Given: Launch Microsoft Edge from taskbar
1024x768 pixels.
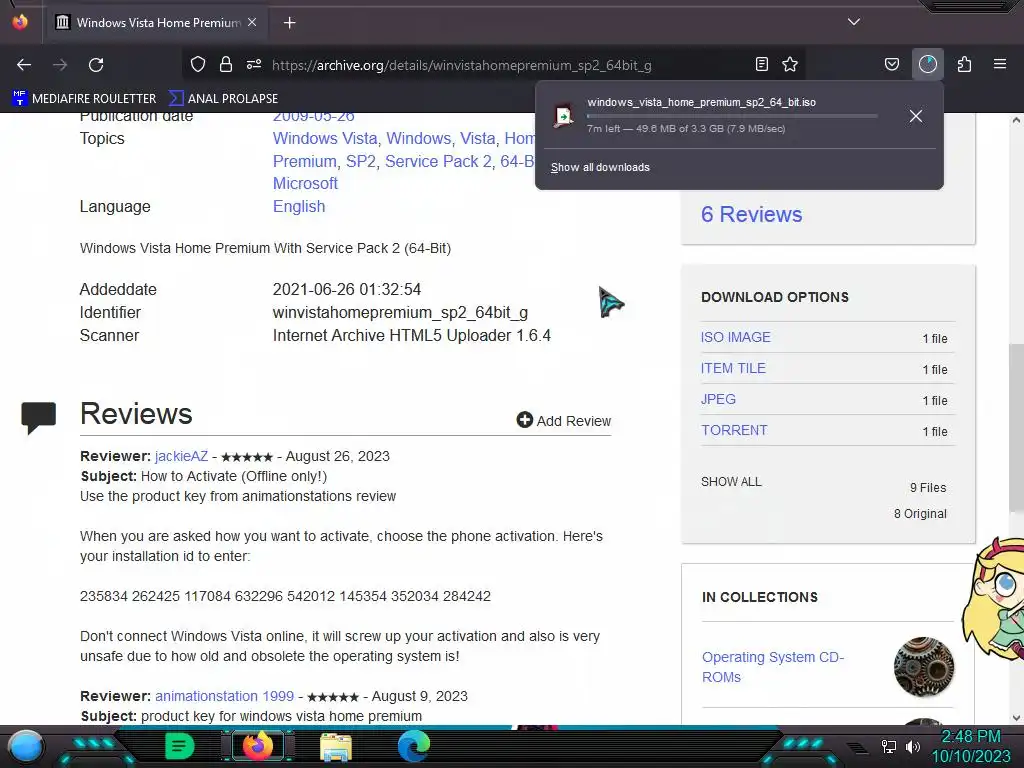Looking at the screenshot, I should (x=414, y=746).
